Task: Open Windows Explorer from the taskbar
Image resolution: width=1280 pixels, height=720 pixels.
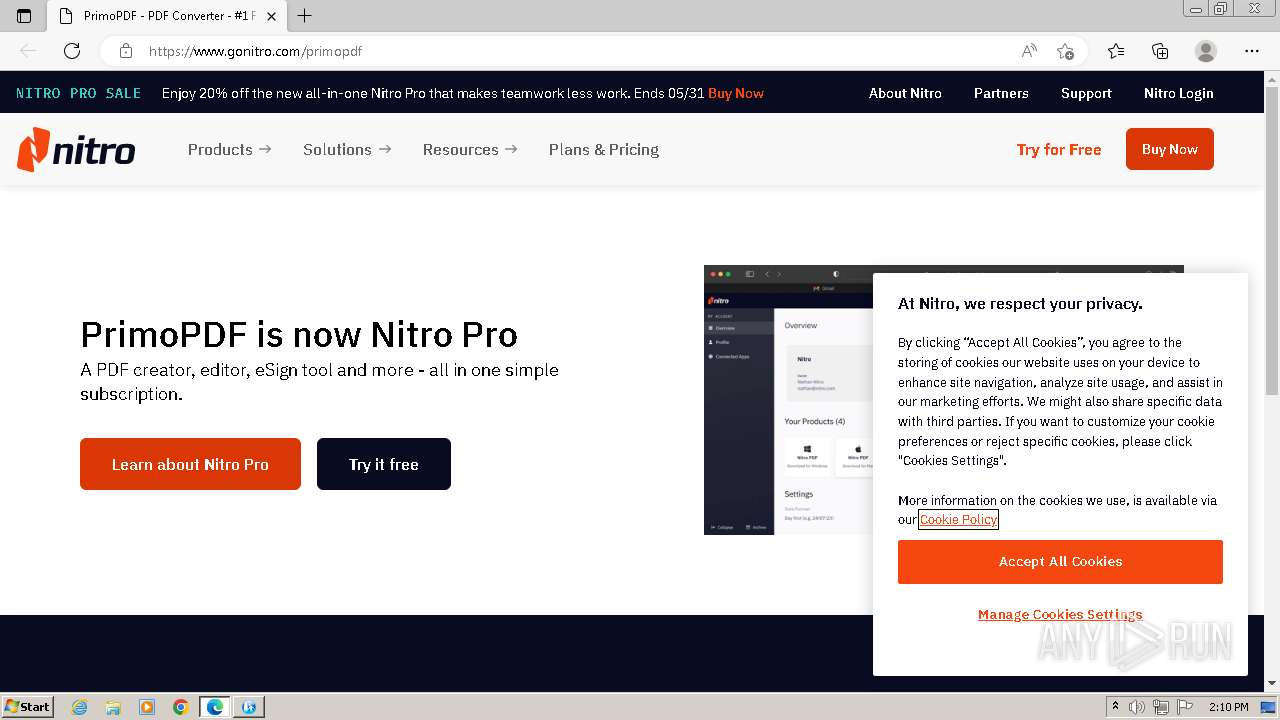Action: (x=113, y=707)
